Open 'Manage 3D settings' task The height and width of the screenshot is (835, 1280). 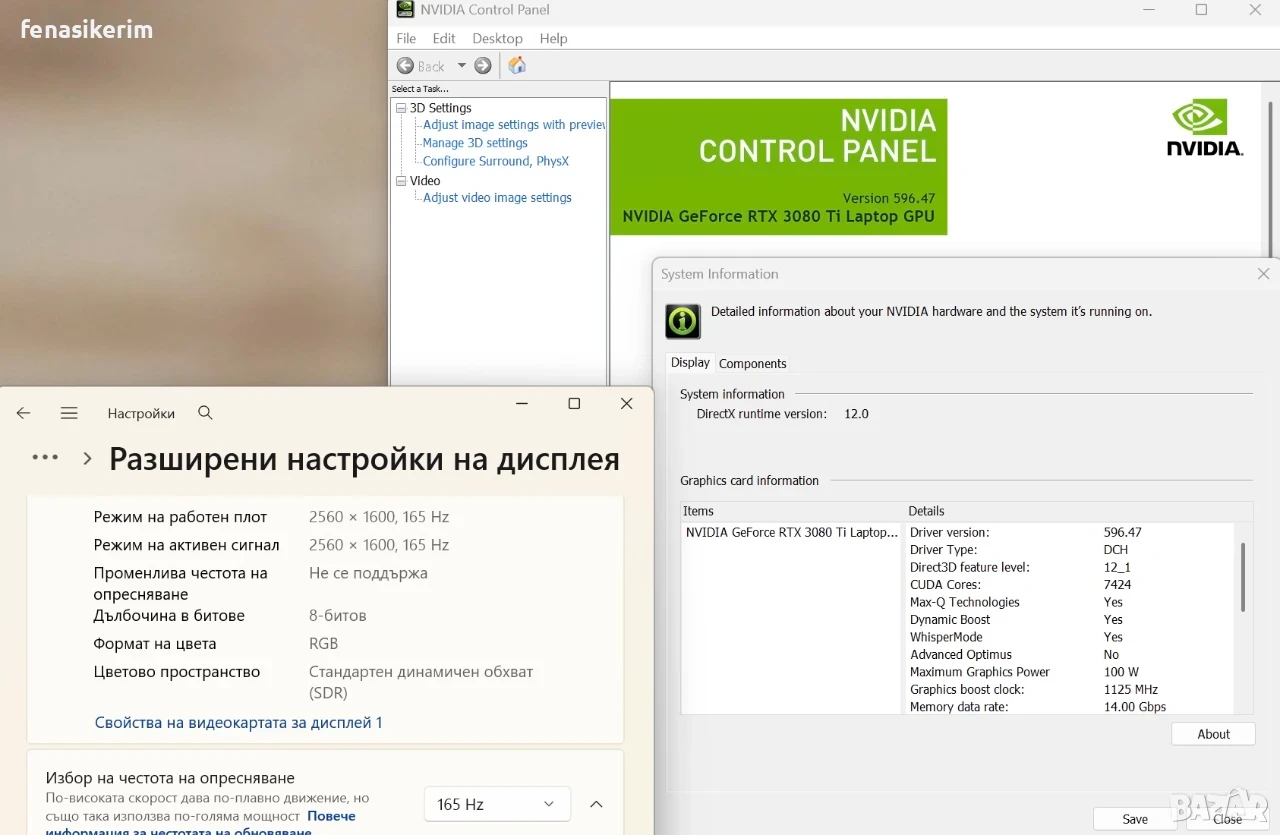(475, 143)
